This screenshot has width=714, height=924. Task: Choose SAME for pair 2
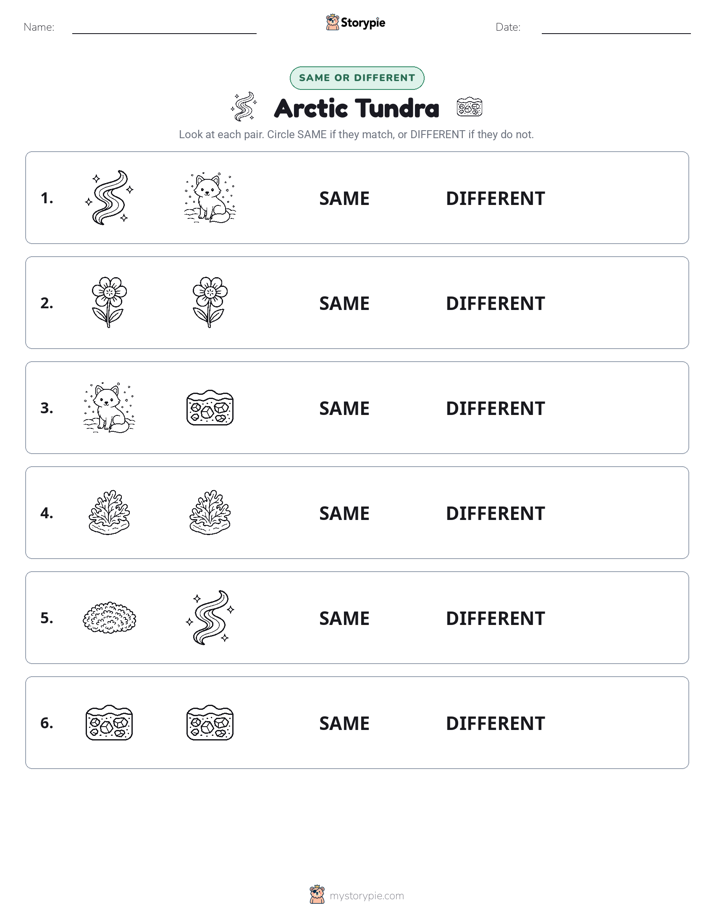click(x=344, y=303)
